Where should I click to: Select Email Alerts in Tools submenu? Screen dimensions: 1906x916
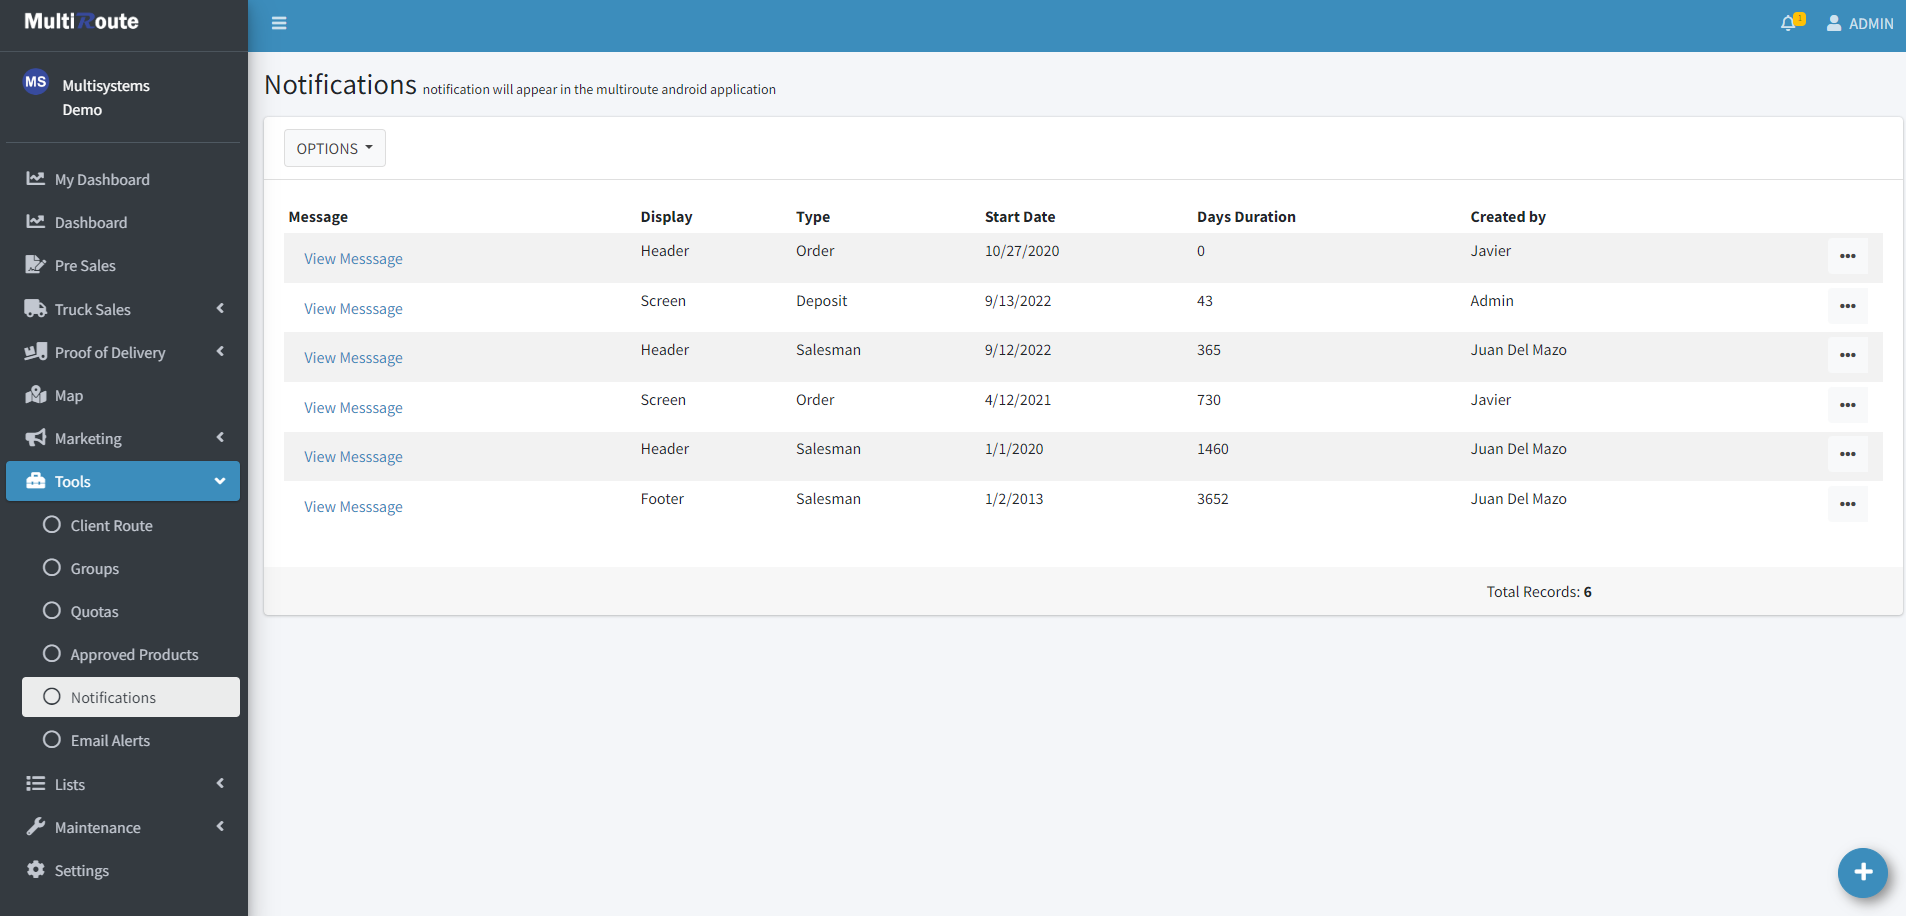click(110, 741)
